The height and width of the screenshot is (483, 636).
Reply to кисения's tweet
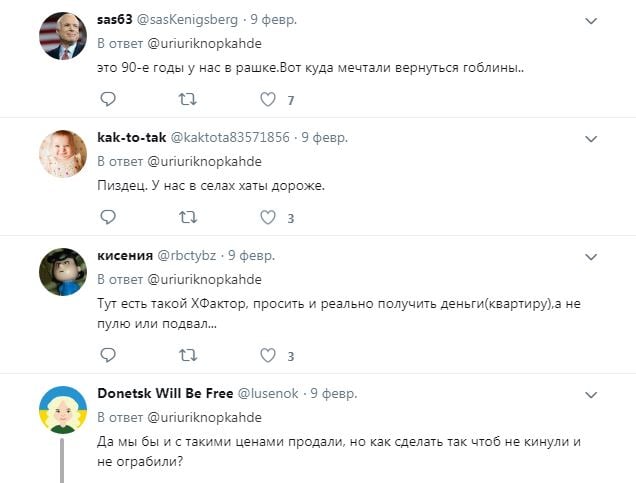[x=108, y=355]
